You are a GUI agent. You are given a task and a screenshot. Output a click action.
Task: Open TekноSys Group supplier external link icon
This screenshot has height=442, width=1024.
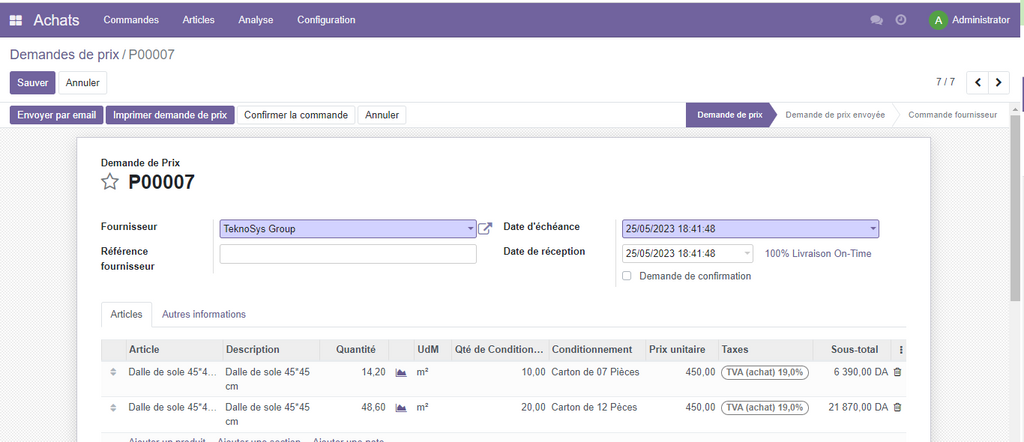[x=485, y=229]
